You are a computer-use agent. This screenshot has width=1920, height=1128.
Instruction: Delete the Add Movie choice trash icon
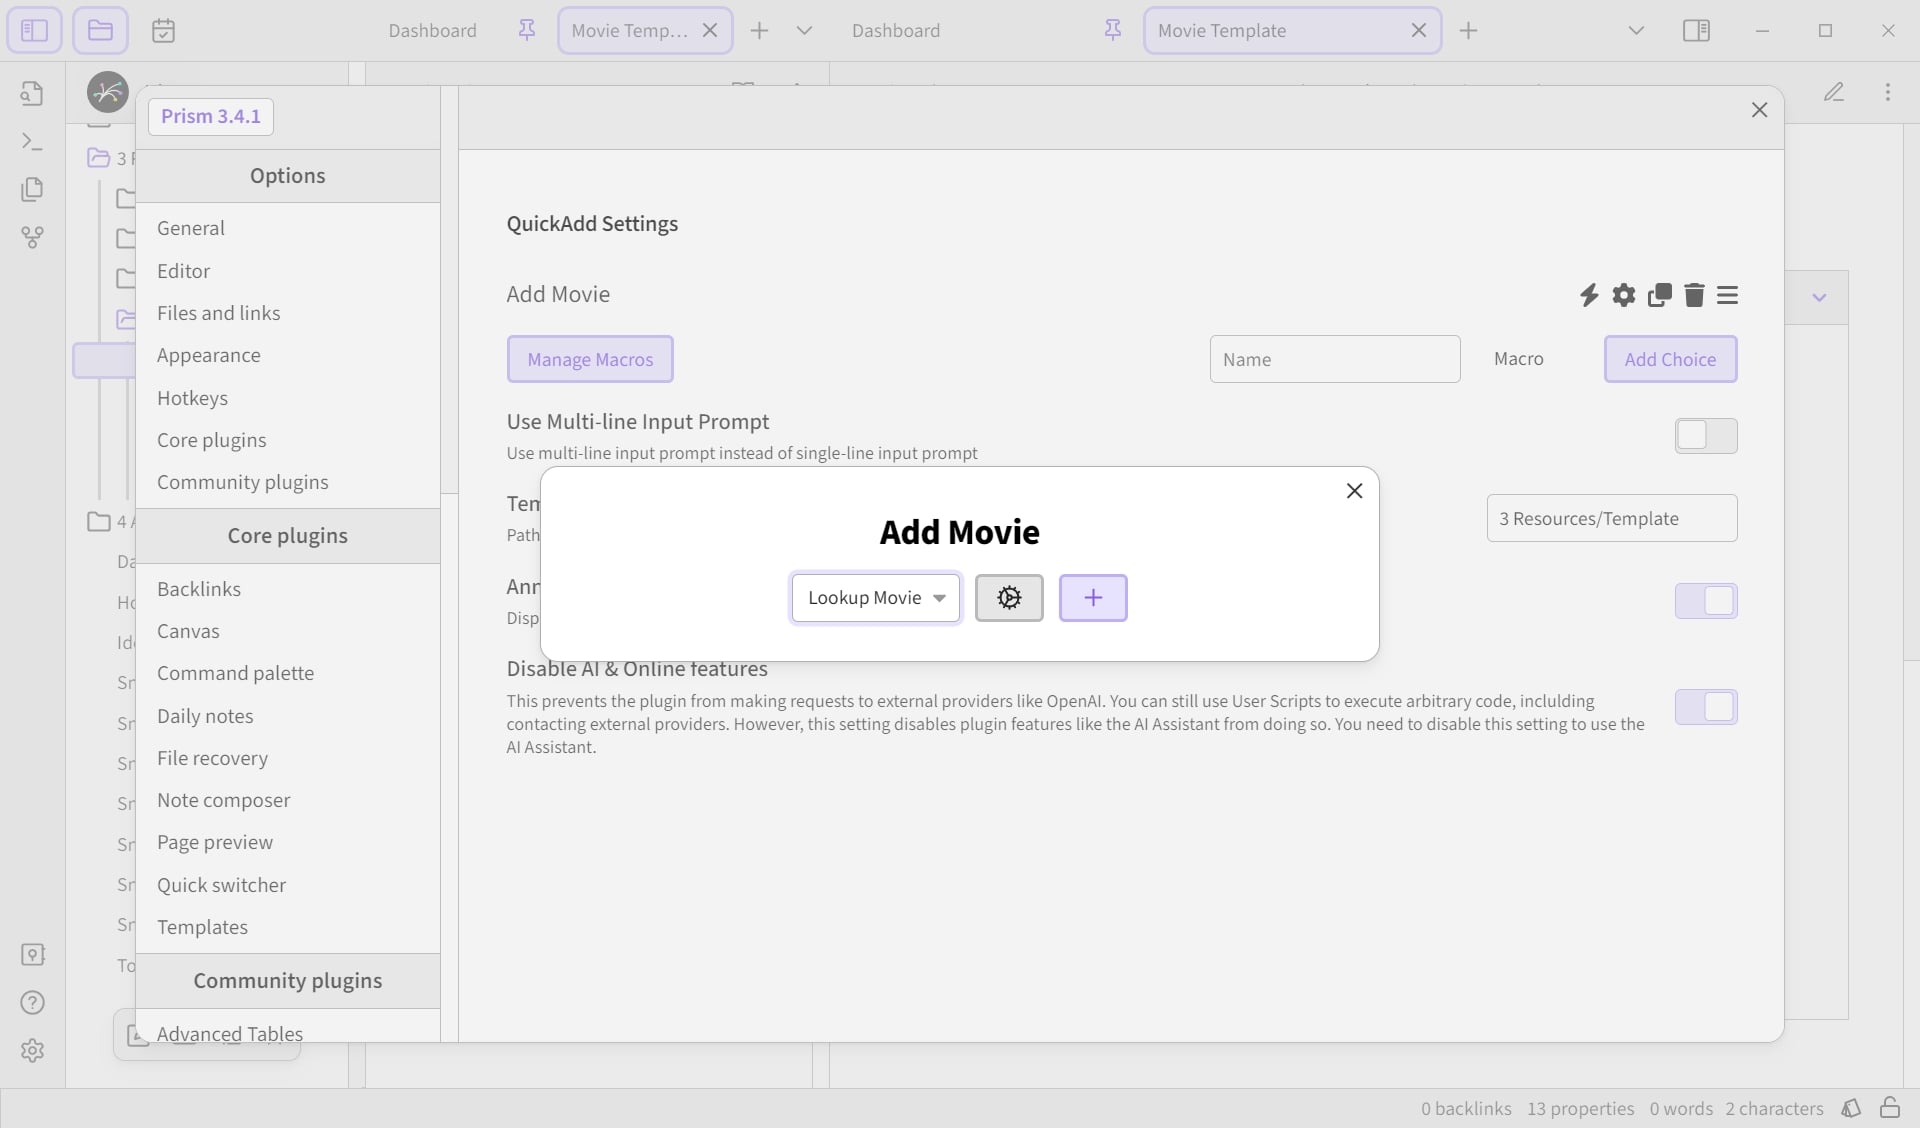pos(1694,295)
